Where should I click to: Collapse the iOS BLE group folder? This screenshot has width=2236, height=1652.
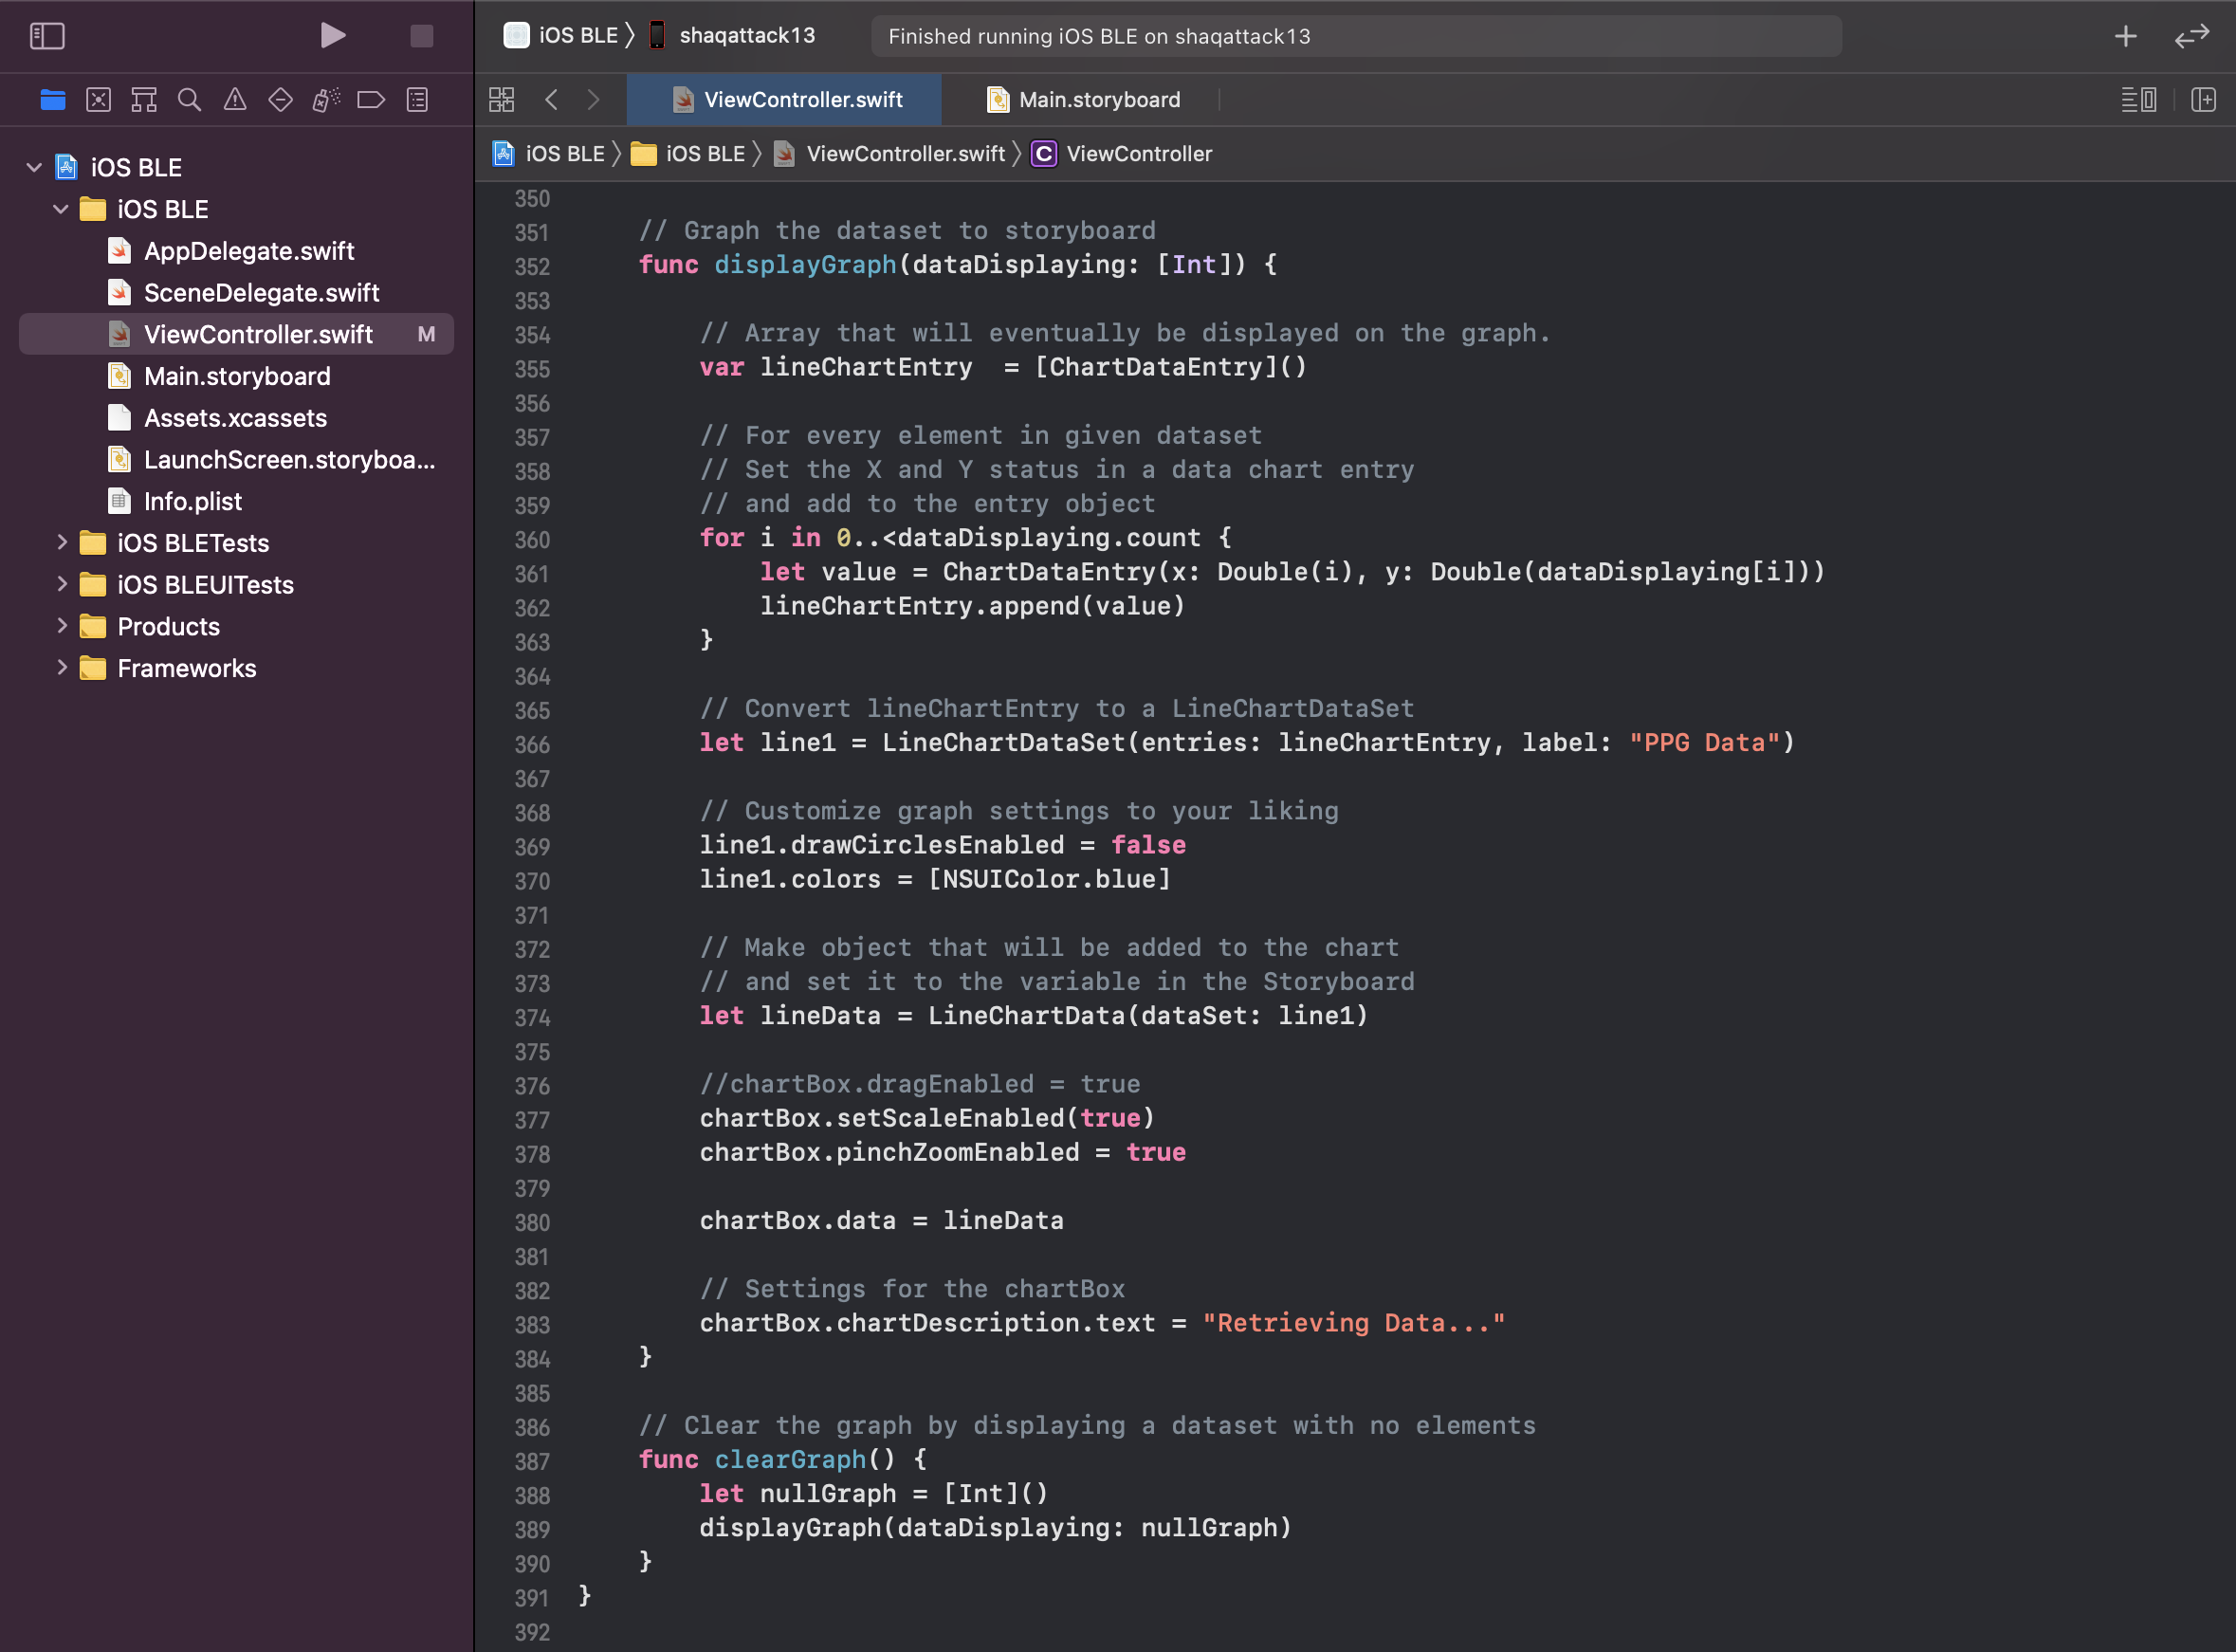pyautogui.click(x=61, y=209)
